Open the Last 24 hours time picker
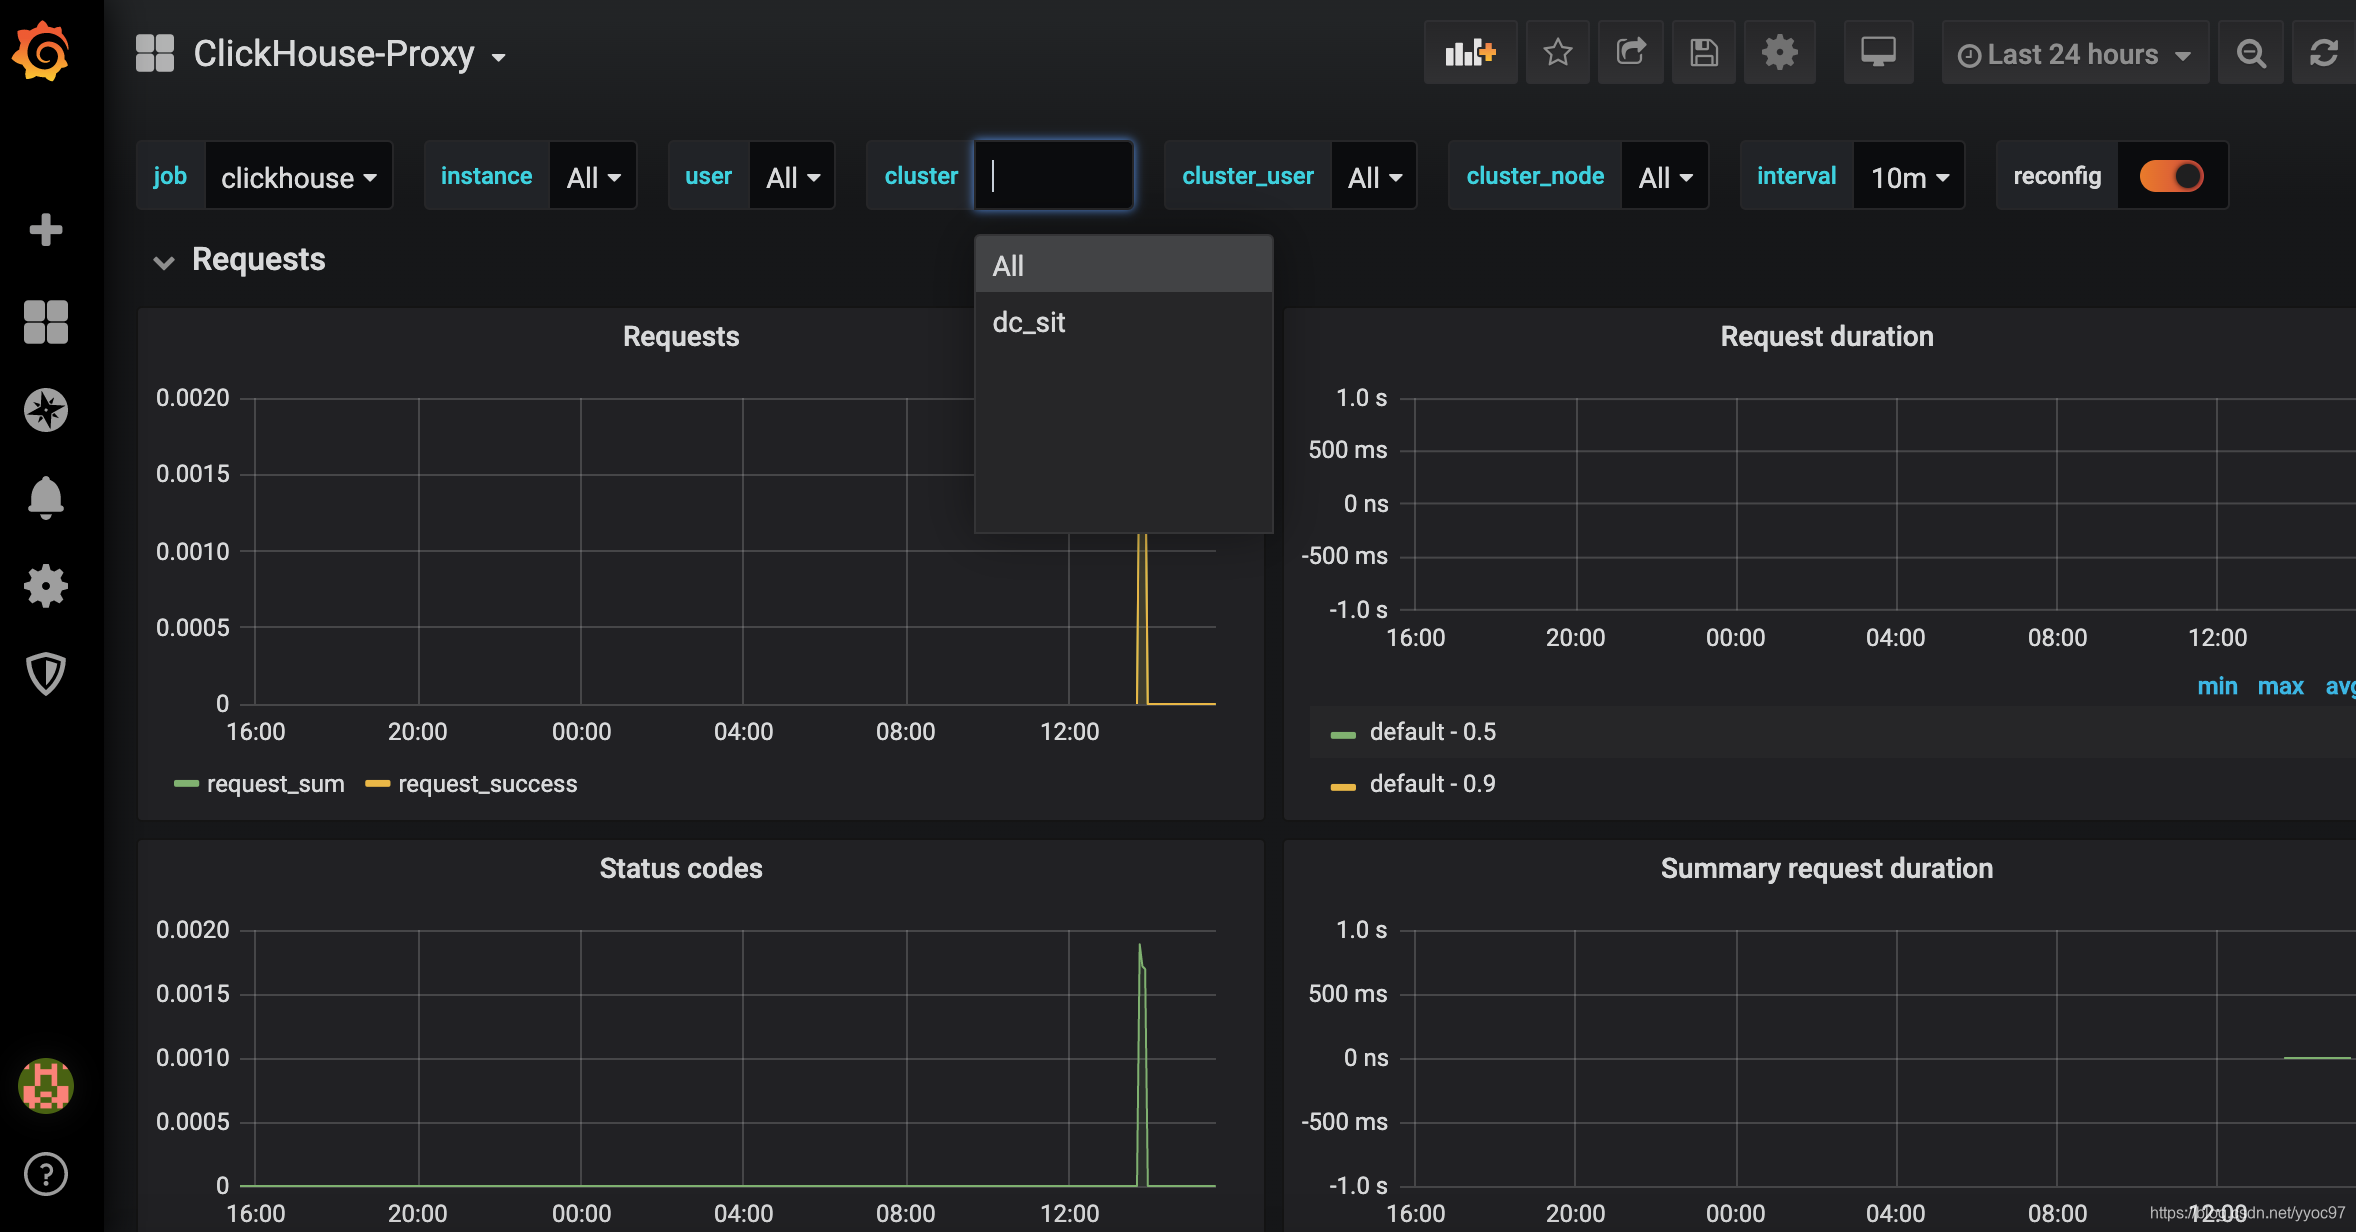The height and width of the screenshot is (1232, 2356). pos(2075,54)
